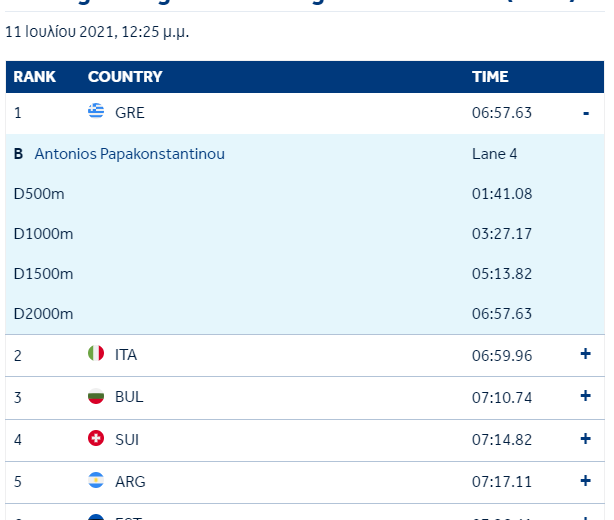Expand the BUL result details

coord(586,396)
